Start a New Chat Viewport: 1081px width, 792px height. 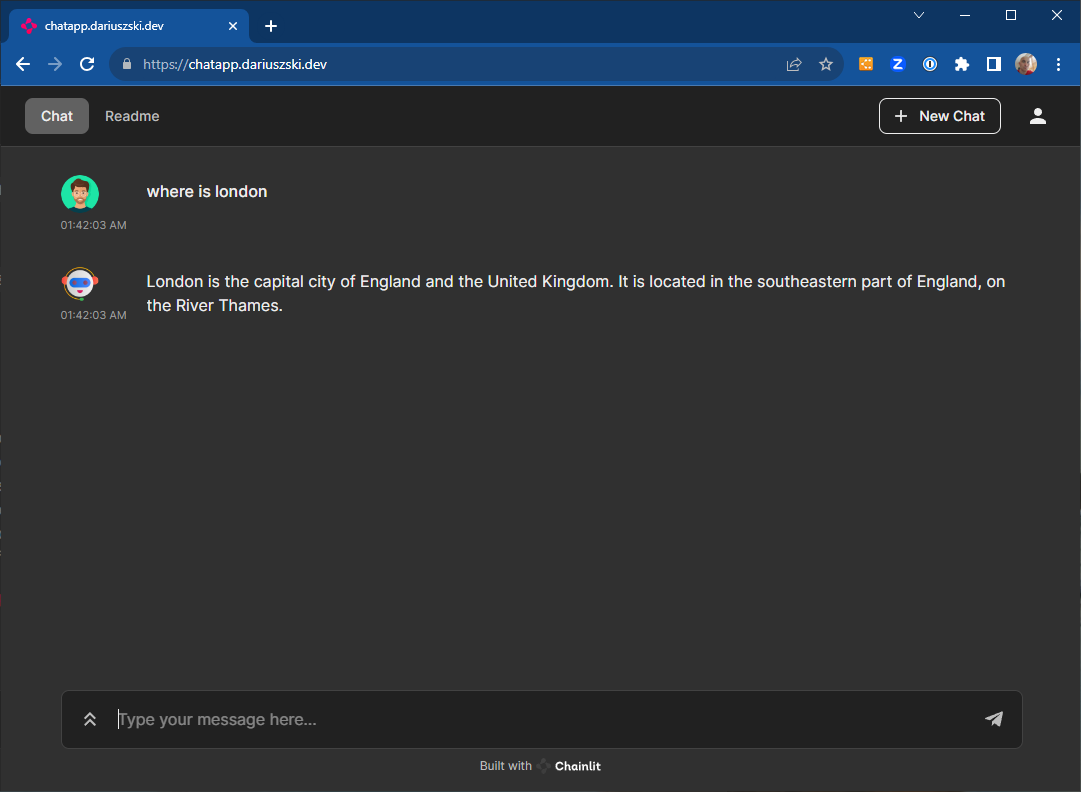(x=939, y=116)
